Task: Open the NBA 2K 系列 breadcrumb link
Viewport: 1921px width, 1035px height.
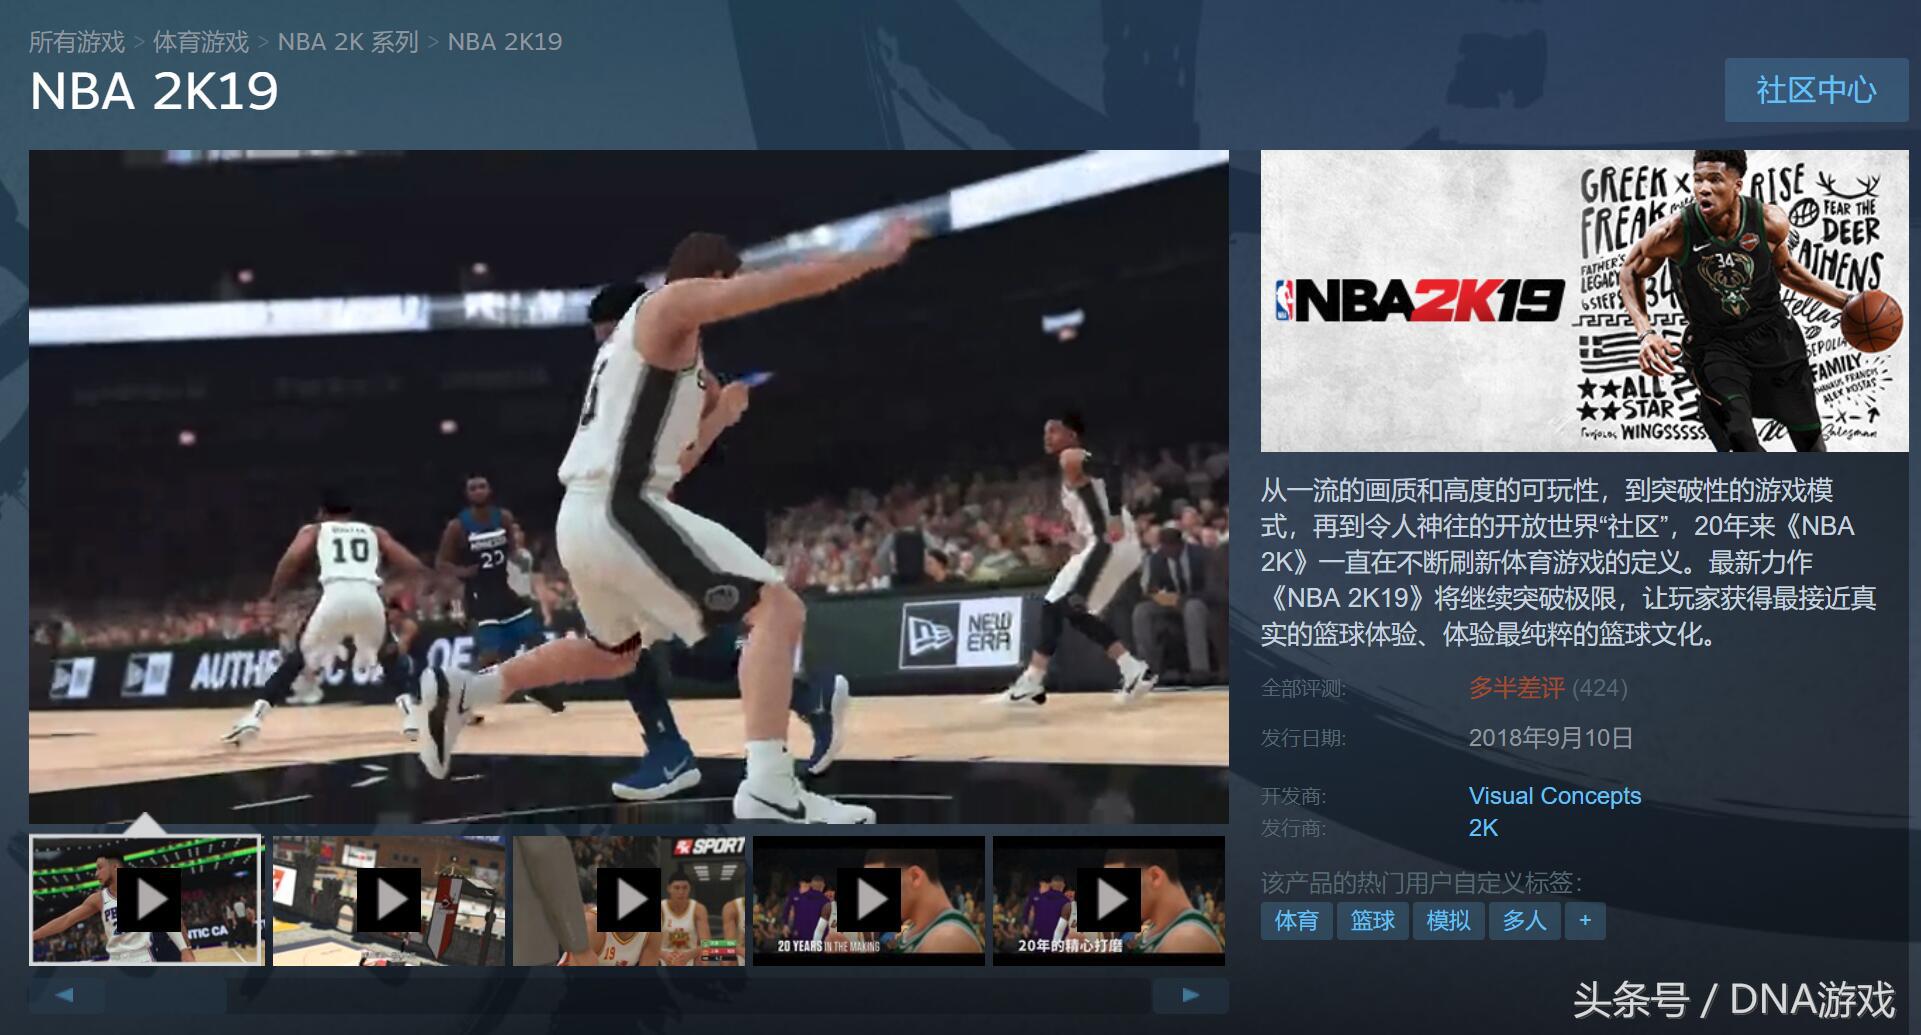Action: click(345, 42)
